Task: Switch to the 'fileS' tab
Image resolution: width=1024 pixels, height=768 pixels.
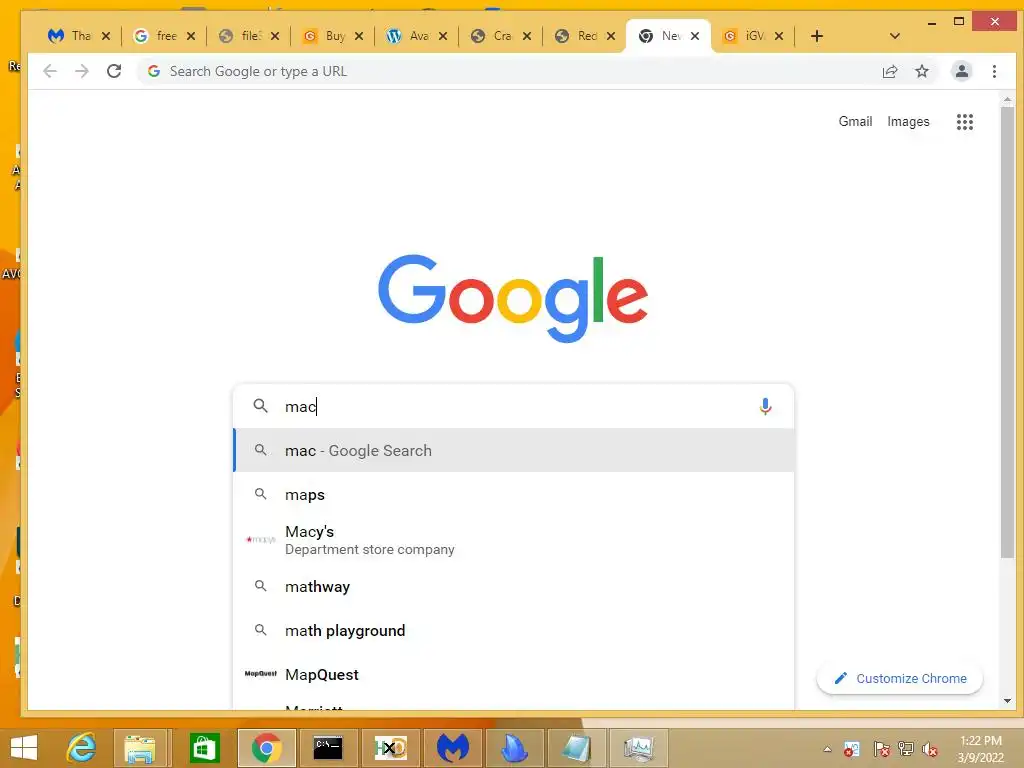Action: 240,36
